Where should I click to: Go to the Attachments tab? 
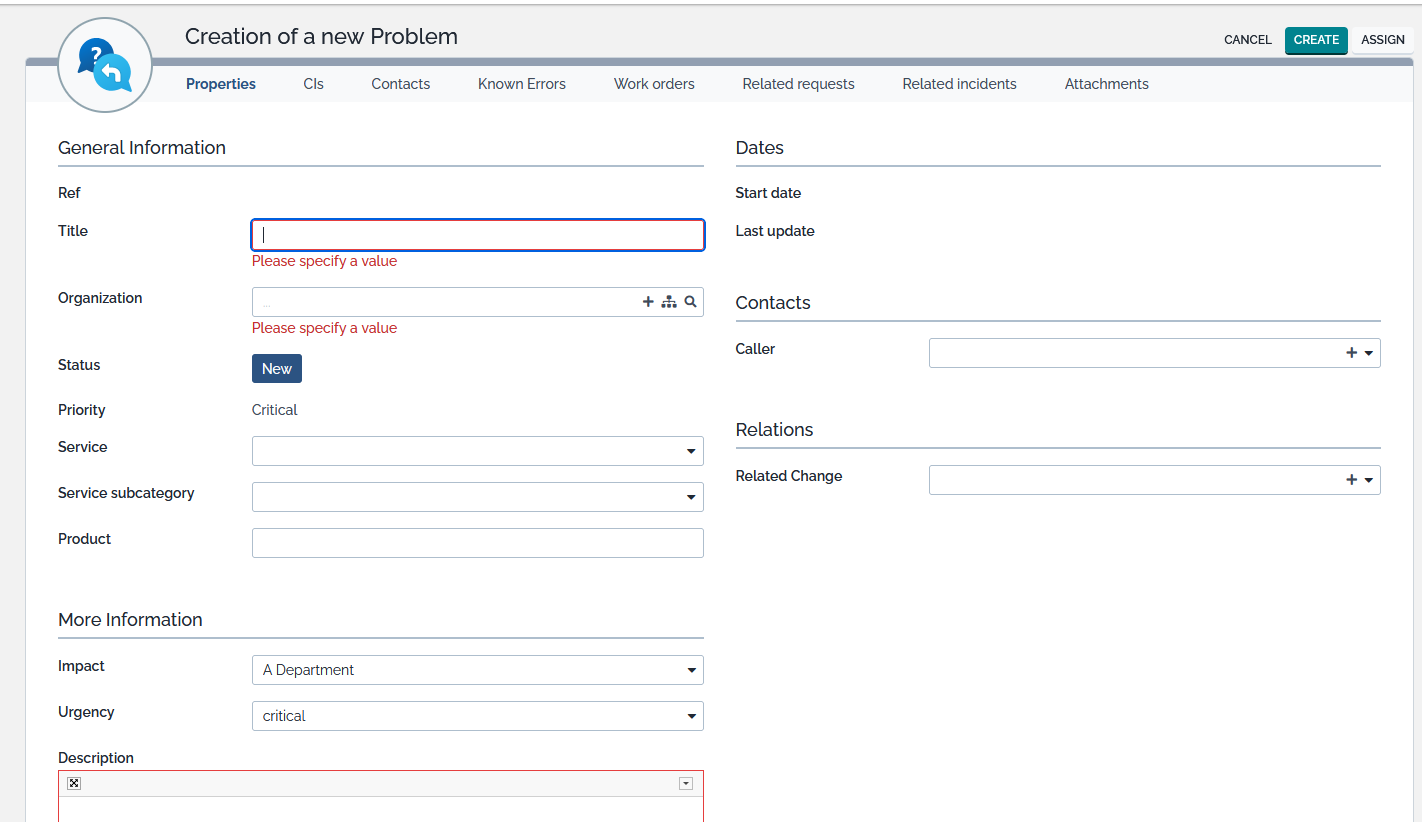point(1106,84)
